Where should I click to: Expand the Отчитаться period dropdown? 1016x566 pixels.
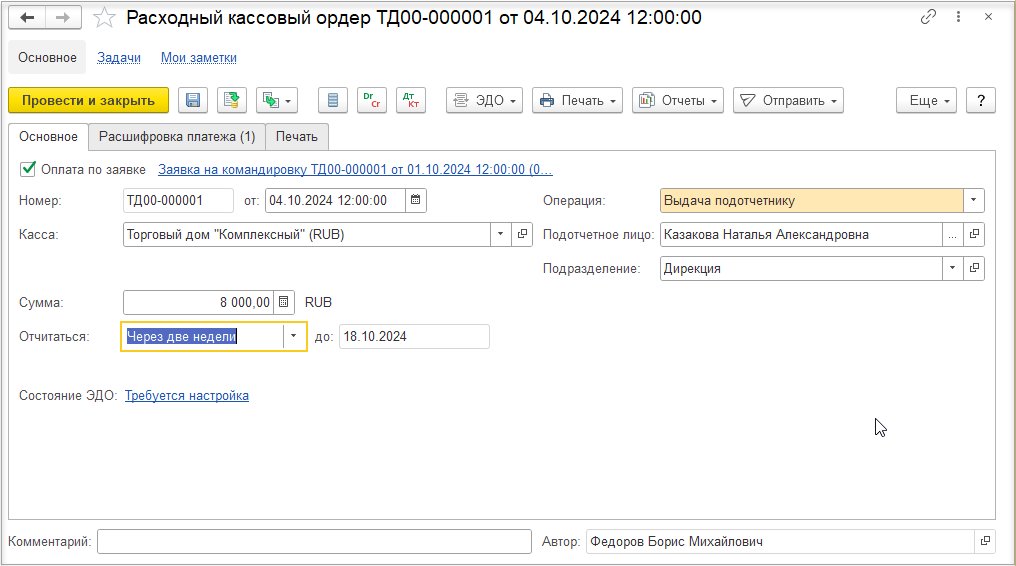click(x=294, y=336)
